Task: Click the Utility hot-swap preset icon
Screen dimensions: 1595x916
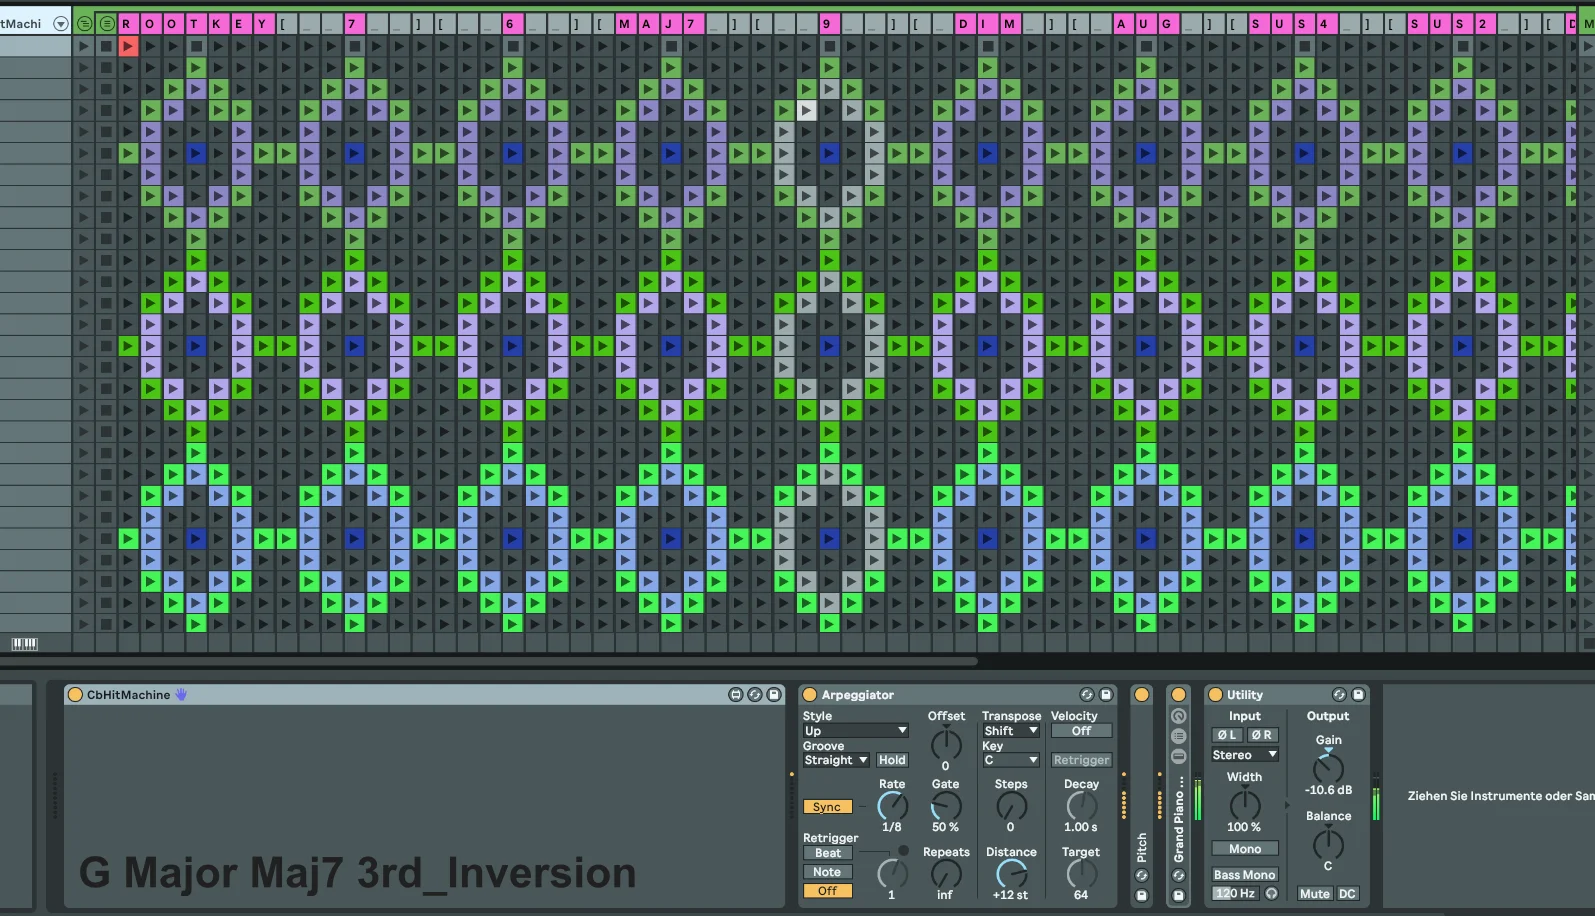Action: (1339, 694)
